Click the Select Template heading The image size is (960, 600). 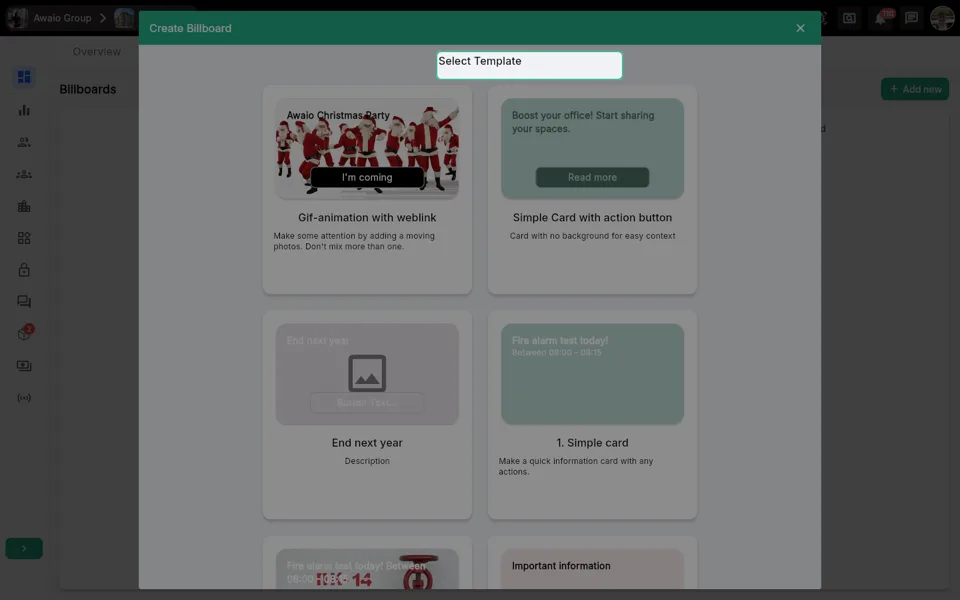[x=480, y=61]
